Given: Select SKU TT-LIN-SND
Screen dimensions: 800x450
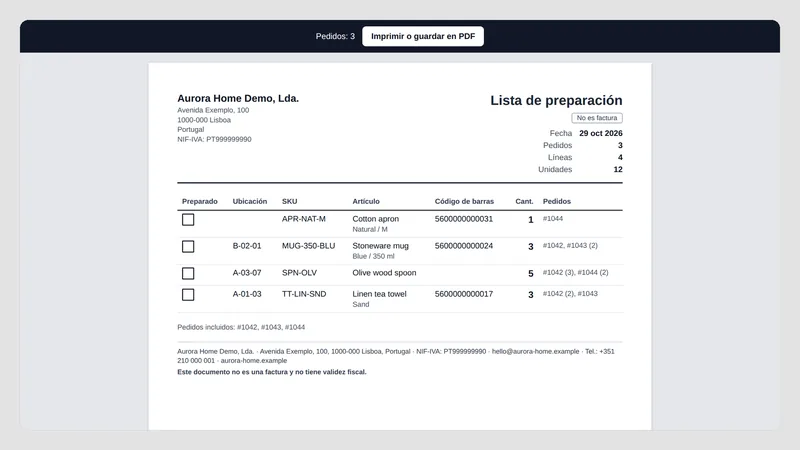Looking at the screenshot, I should [x=304, y=294].
